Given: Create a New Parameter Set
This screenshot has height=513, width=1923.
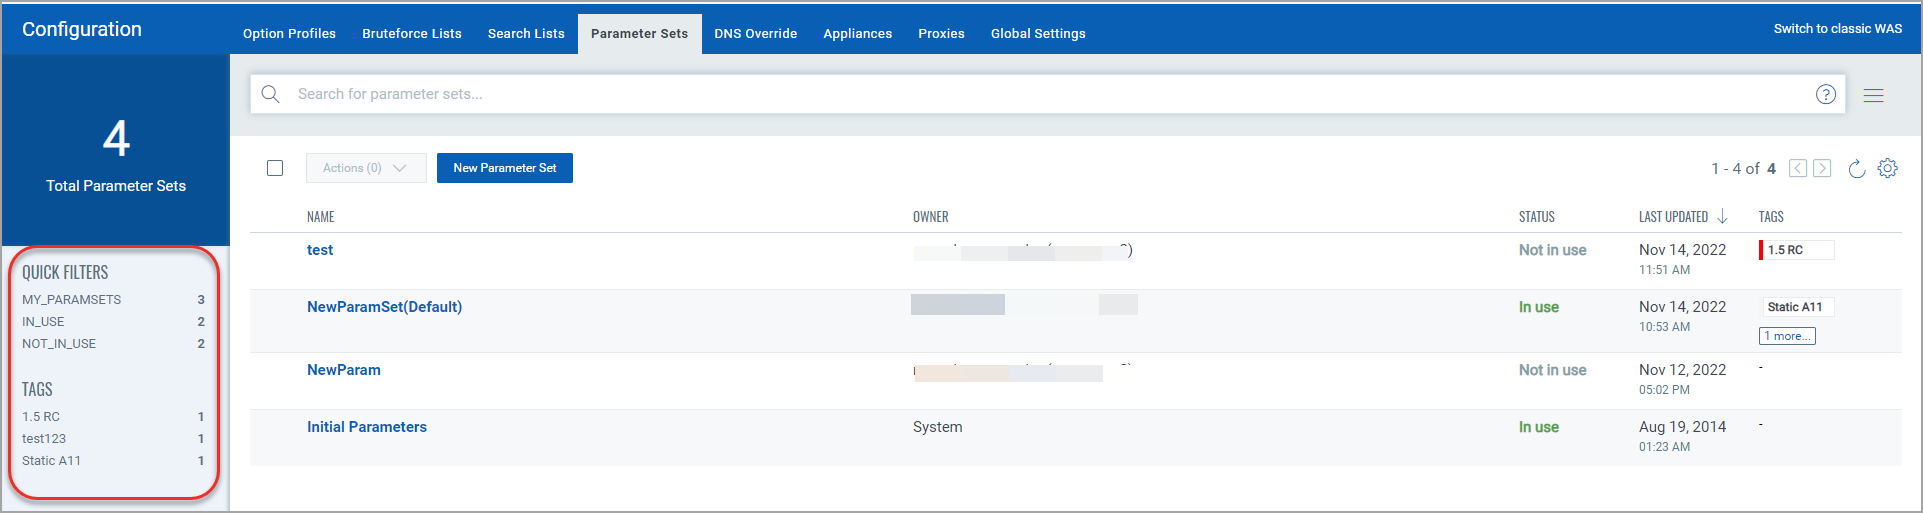Looking at the screenshot, I should pyautogui.click(x=505, y=168).
